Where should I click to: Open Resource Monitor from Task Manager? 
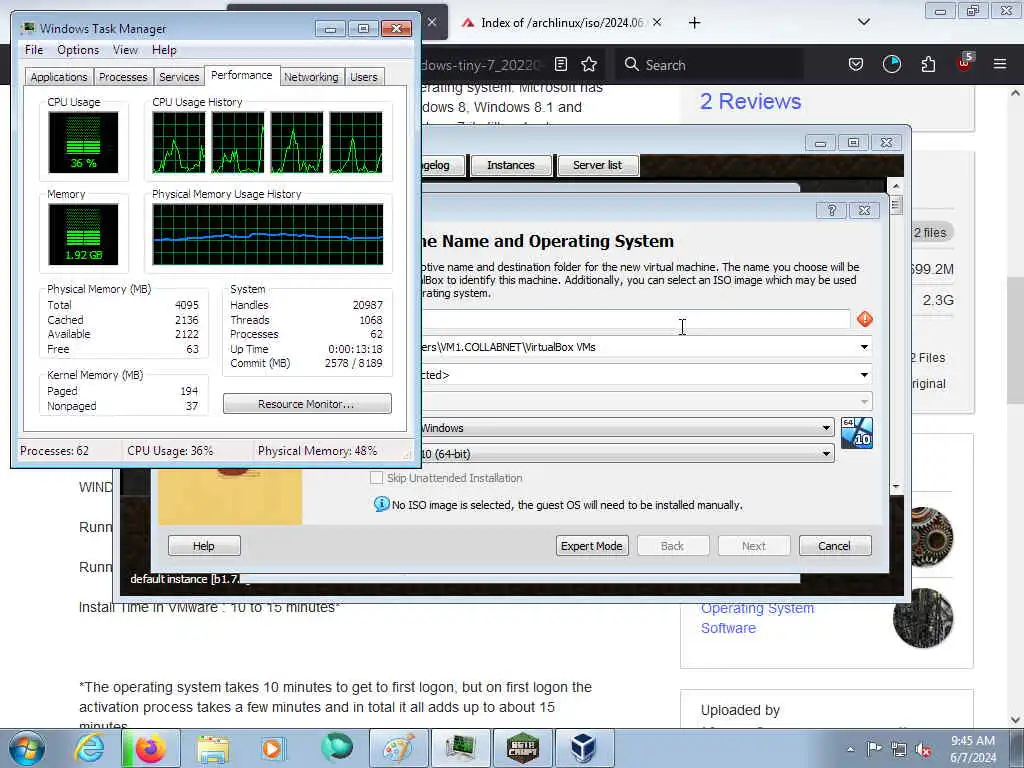(x=307, y=404)
